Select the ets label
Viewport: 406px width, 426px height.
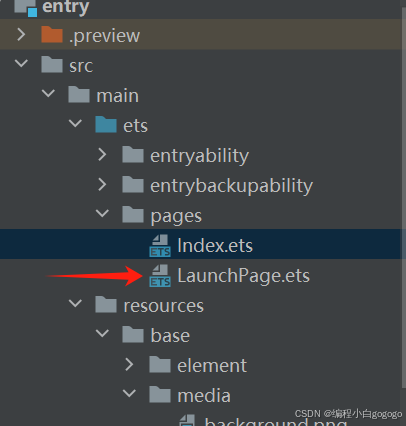(x=135, y=126)
